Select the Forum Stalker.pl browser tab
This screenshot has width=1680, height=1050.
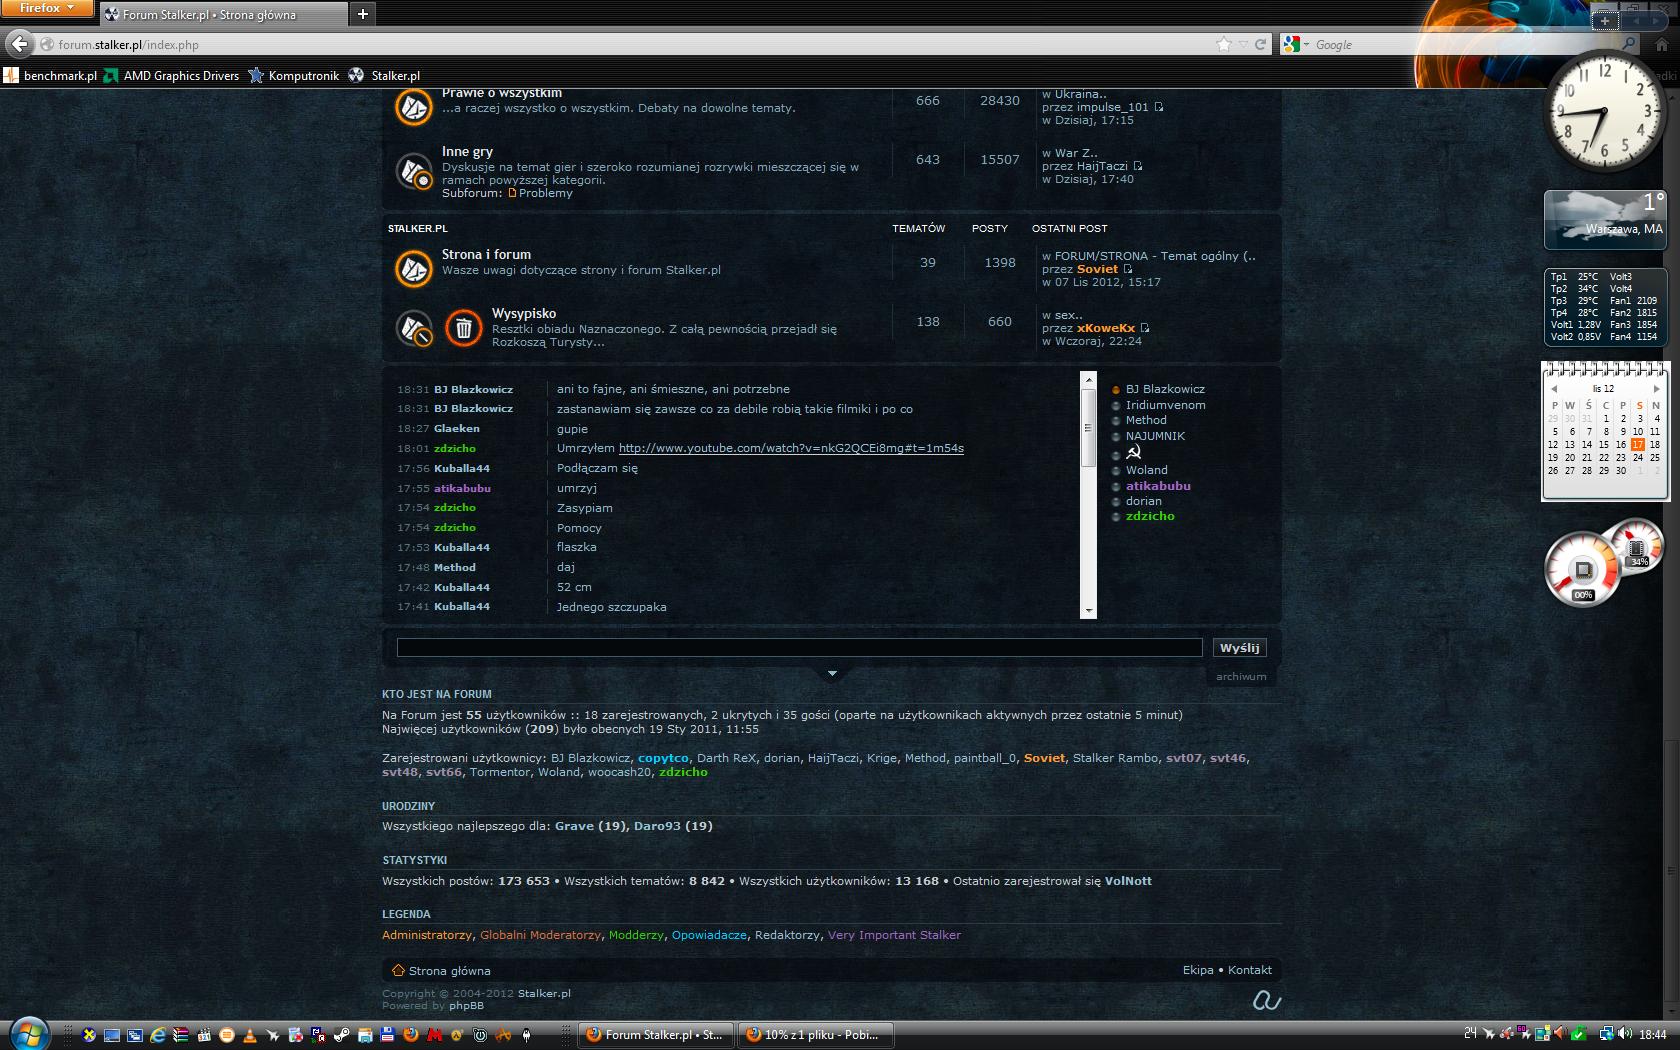pyautogui.click(x=222, y=14)
